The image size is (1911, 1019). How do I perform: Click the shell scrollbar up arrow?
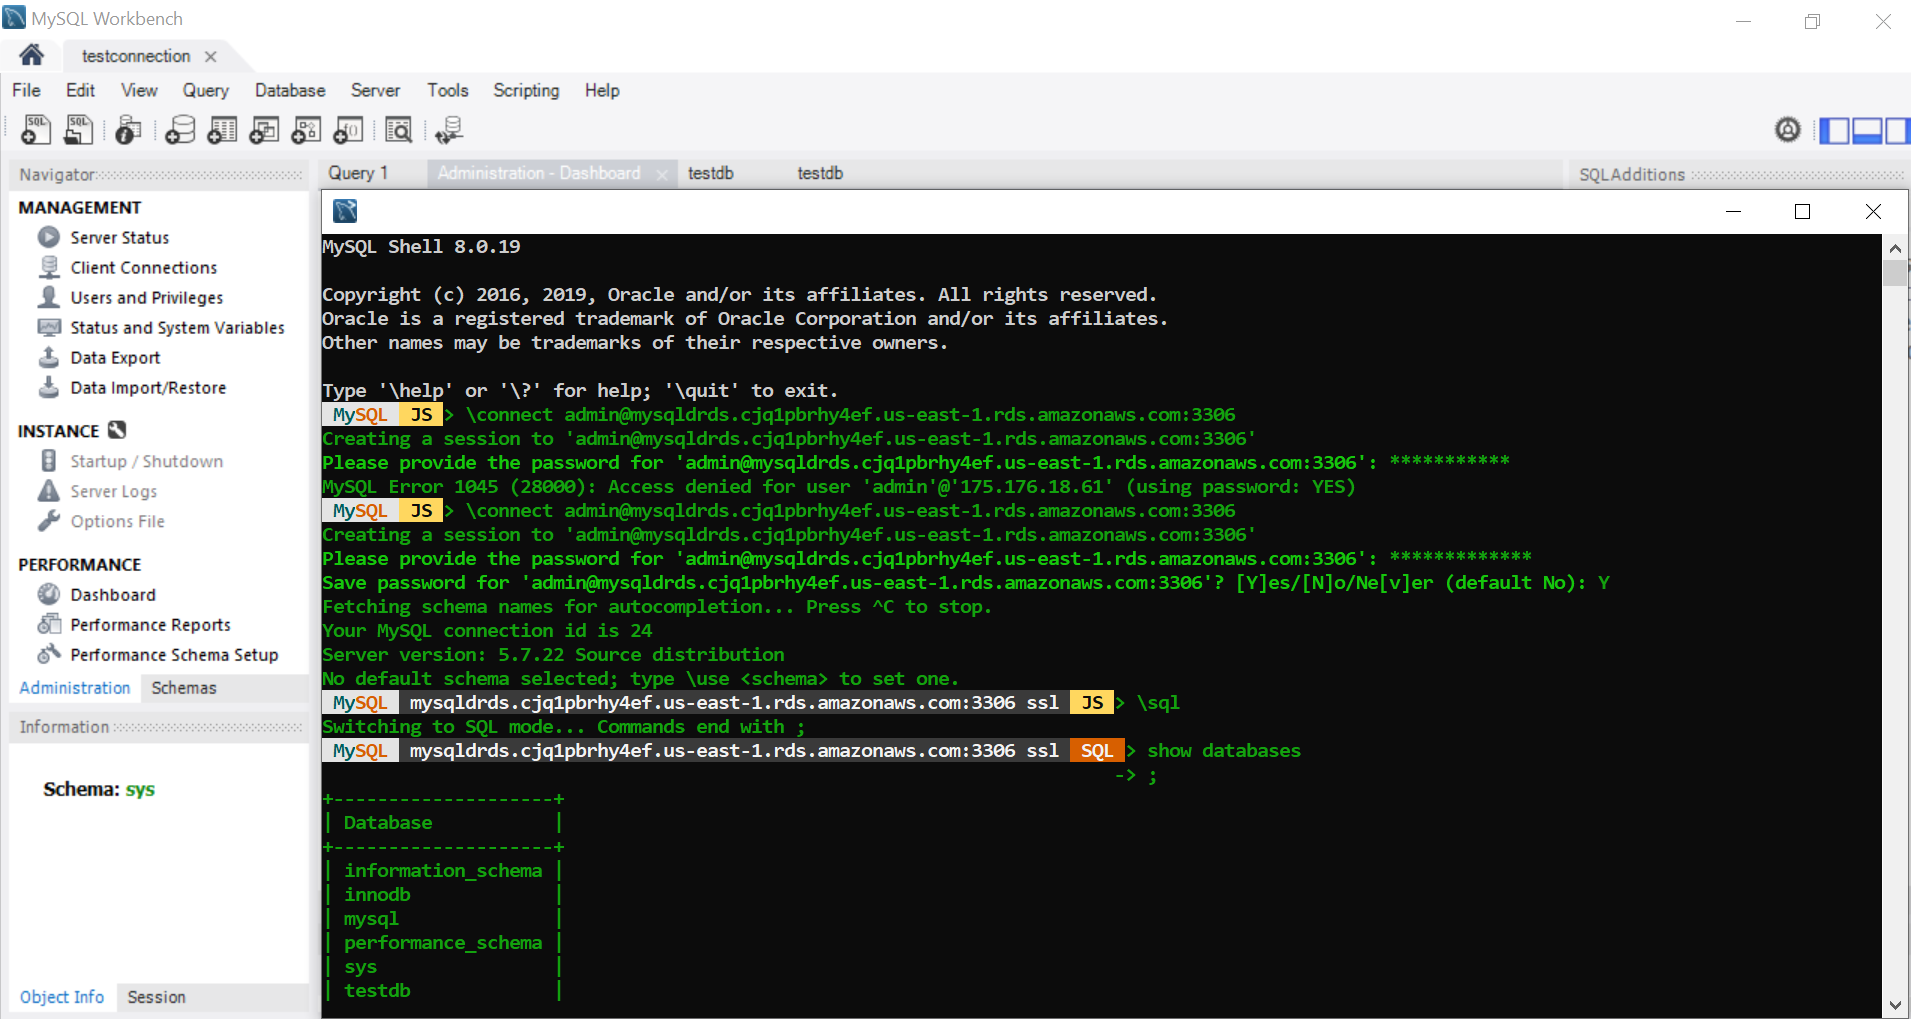[1895, 247]
